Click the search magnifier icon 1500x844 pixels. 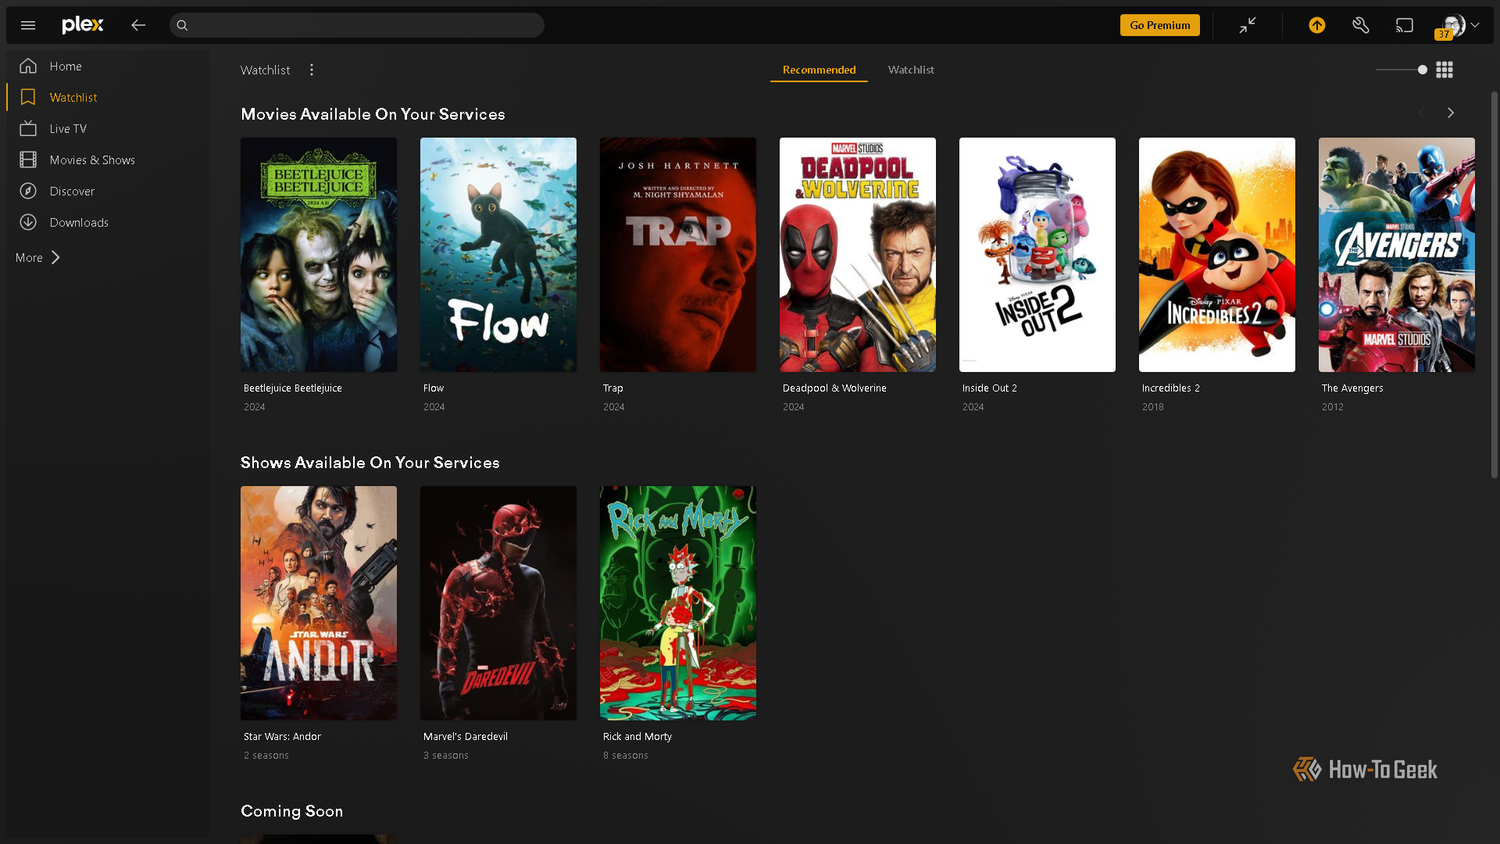(x=182, y=25)
